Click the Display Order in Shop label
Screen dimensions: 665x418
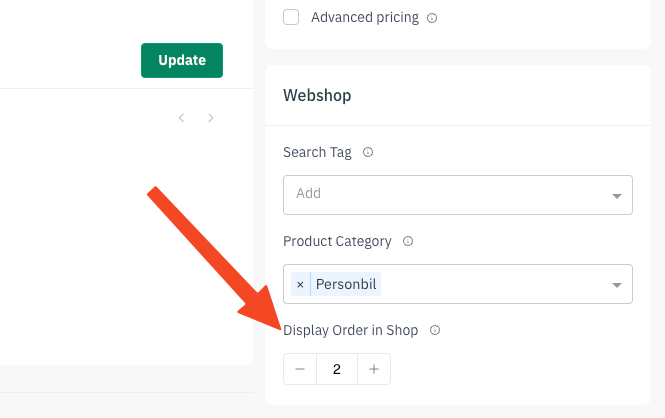350,330
